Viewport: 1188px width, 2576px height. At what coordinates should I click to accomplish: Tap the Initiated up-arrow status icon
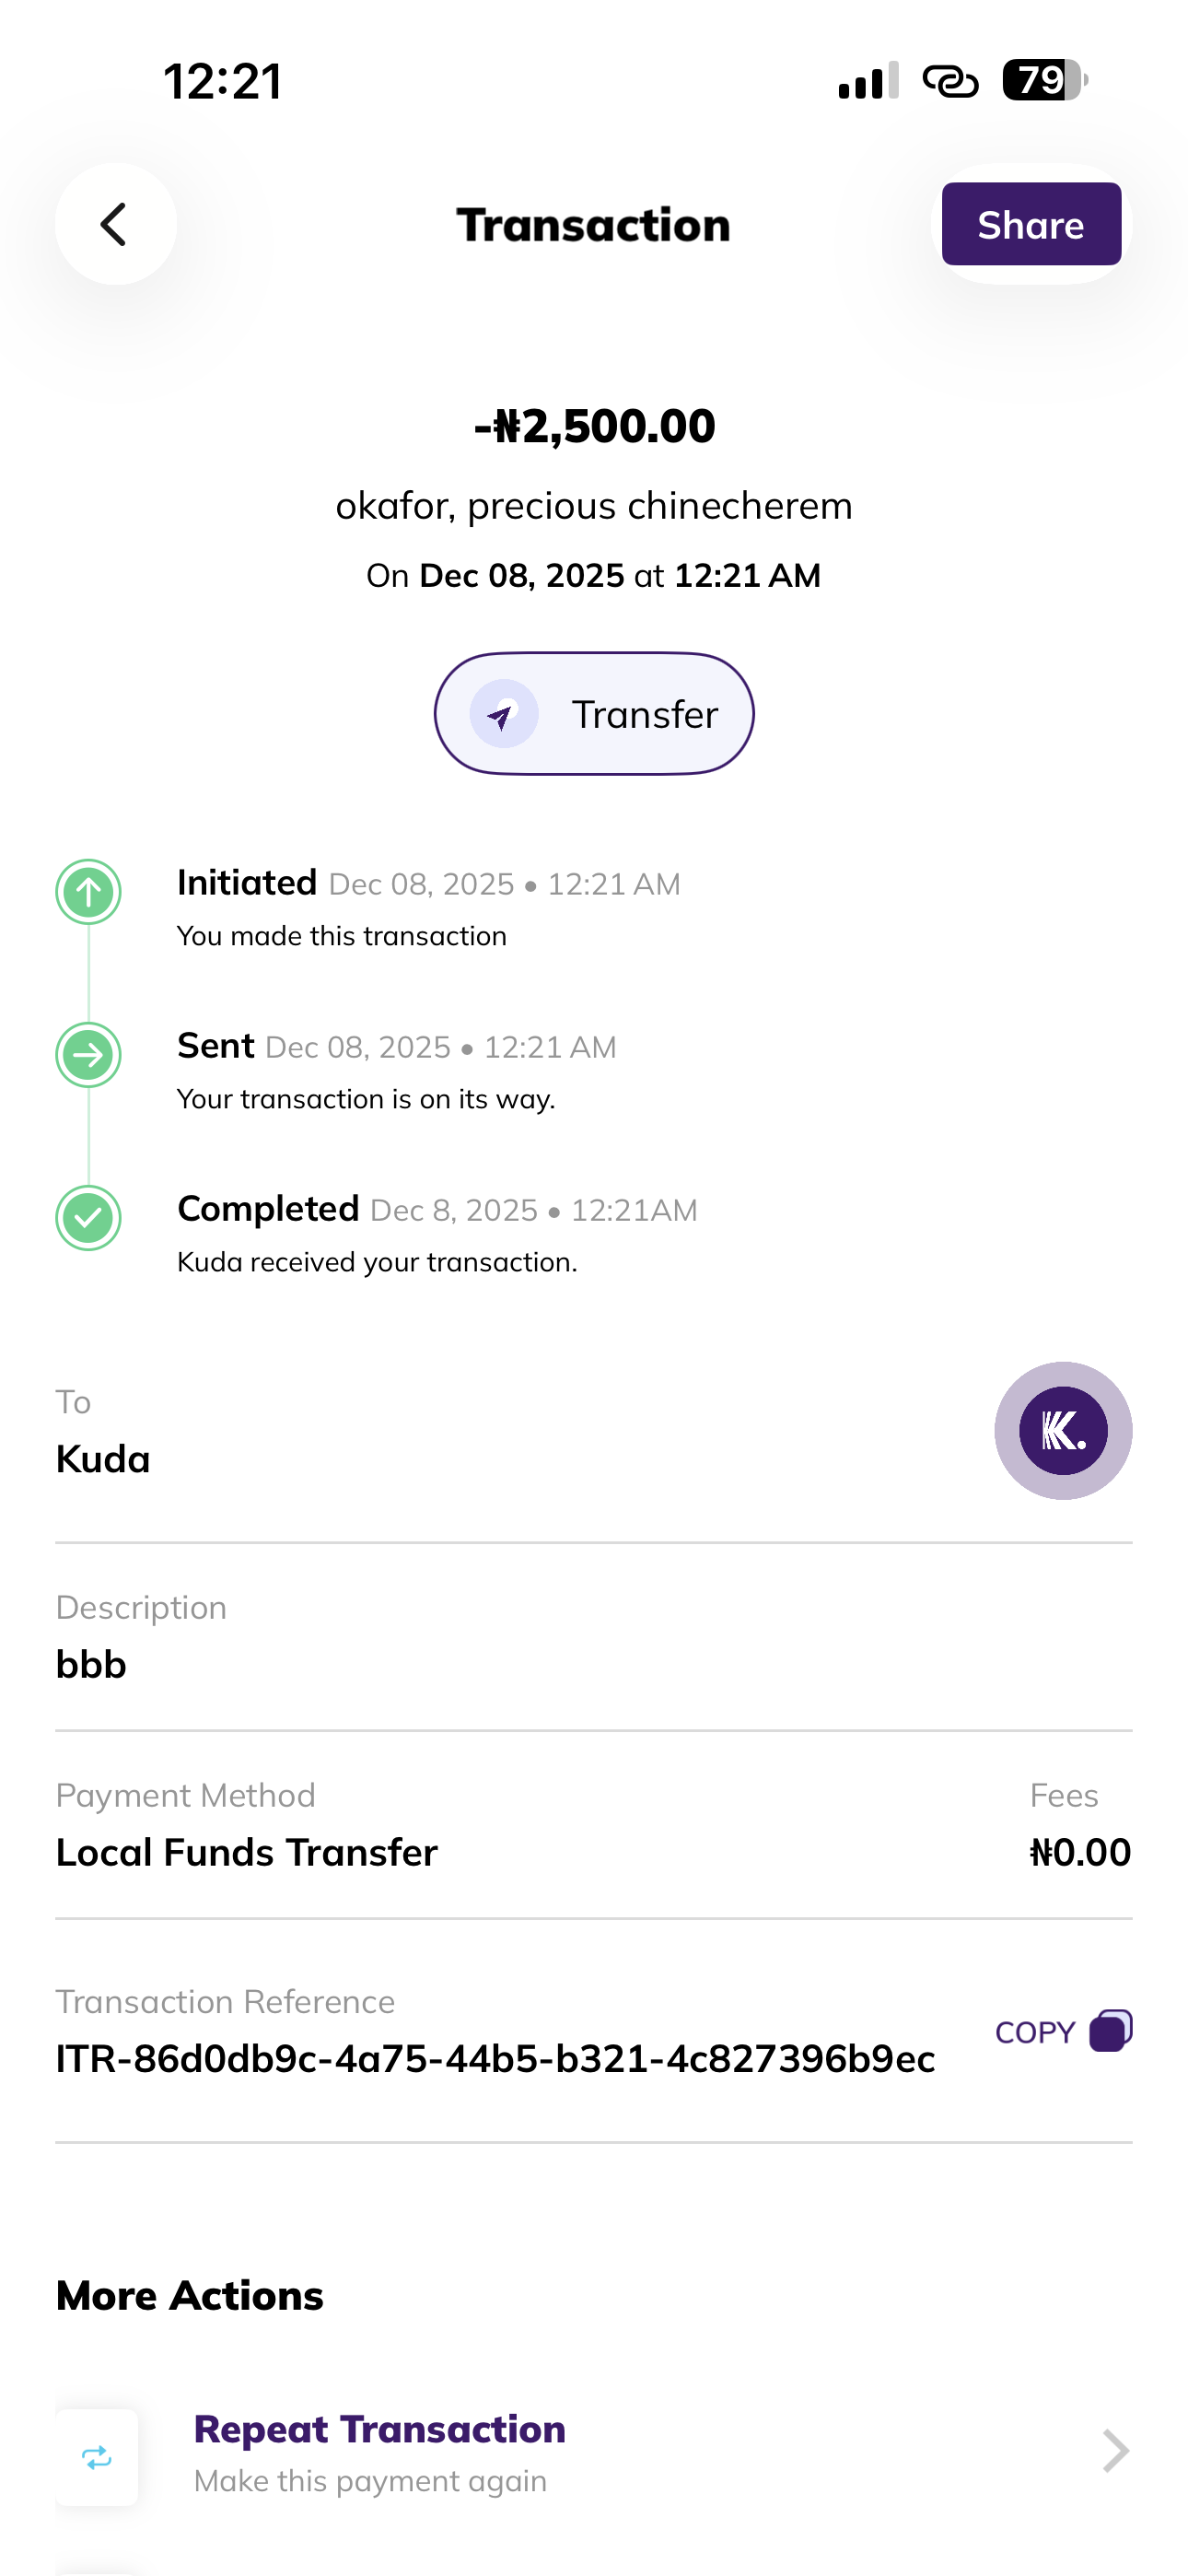coord(88,891)
